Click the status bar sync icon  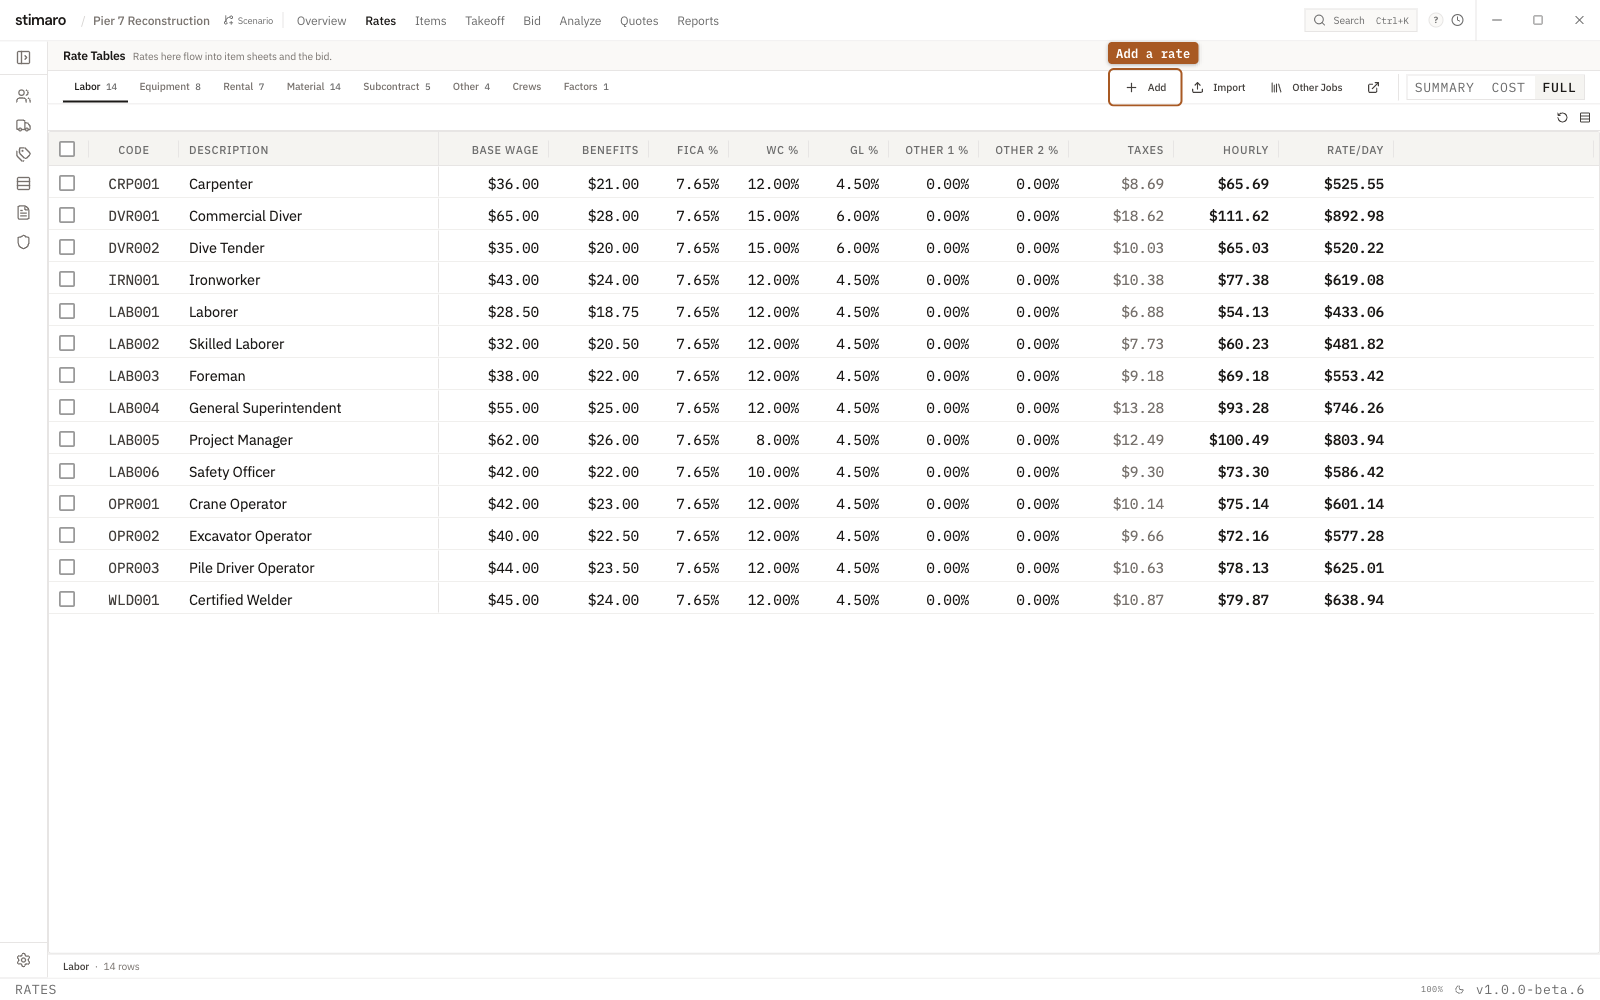click(1459, 990)
